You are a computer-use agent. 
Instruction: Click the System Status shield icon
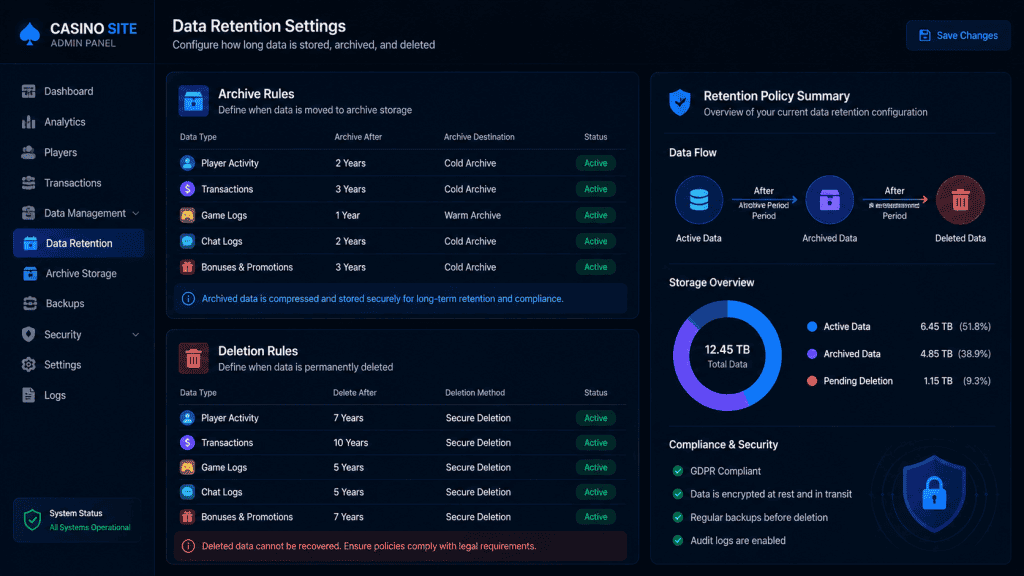[32, 520]
